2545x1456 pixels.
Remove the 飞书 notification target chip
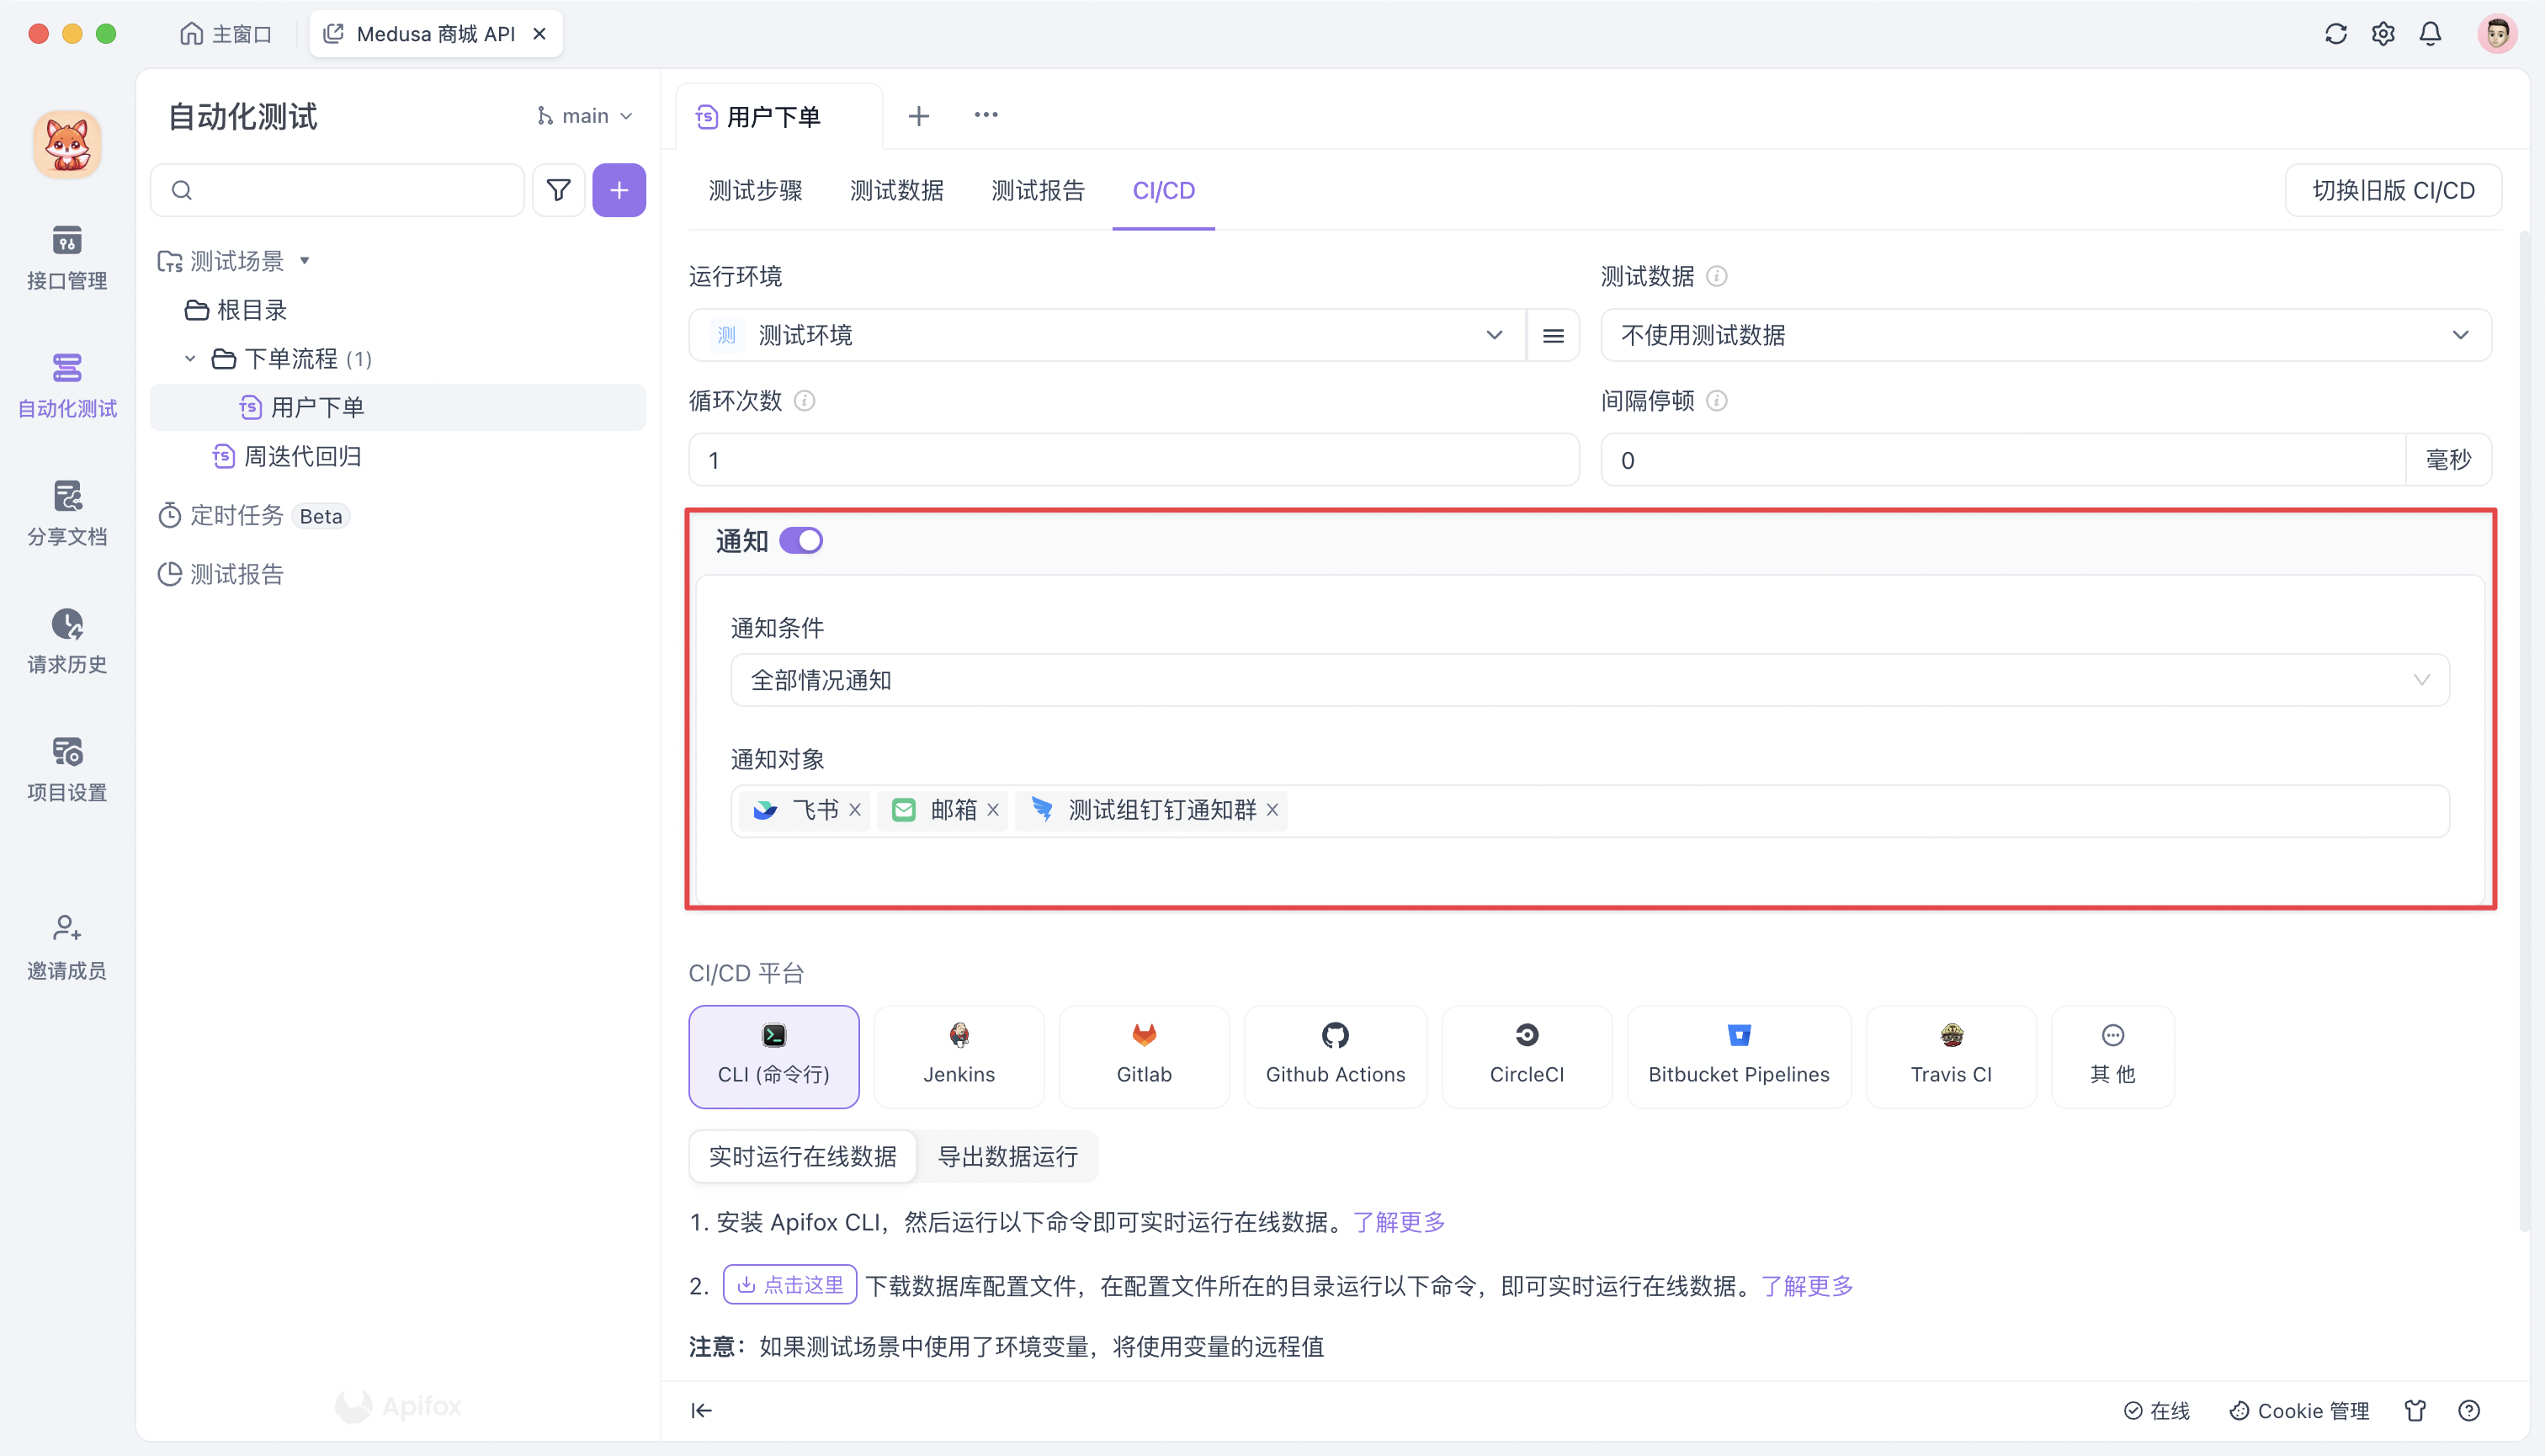click(x=855, y=810)
